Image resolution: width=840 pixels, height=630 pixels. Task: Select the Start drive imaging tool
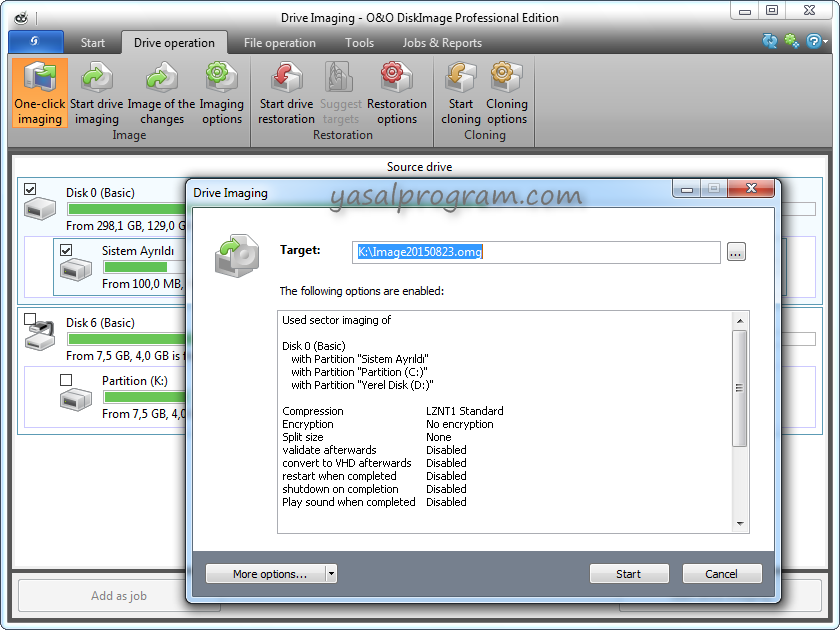click(97, 92)
